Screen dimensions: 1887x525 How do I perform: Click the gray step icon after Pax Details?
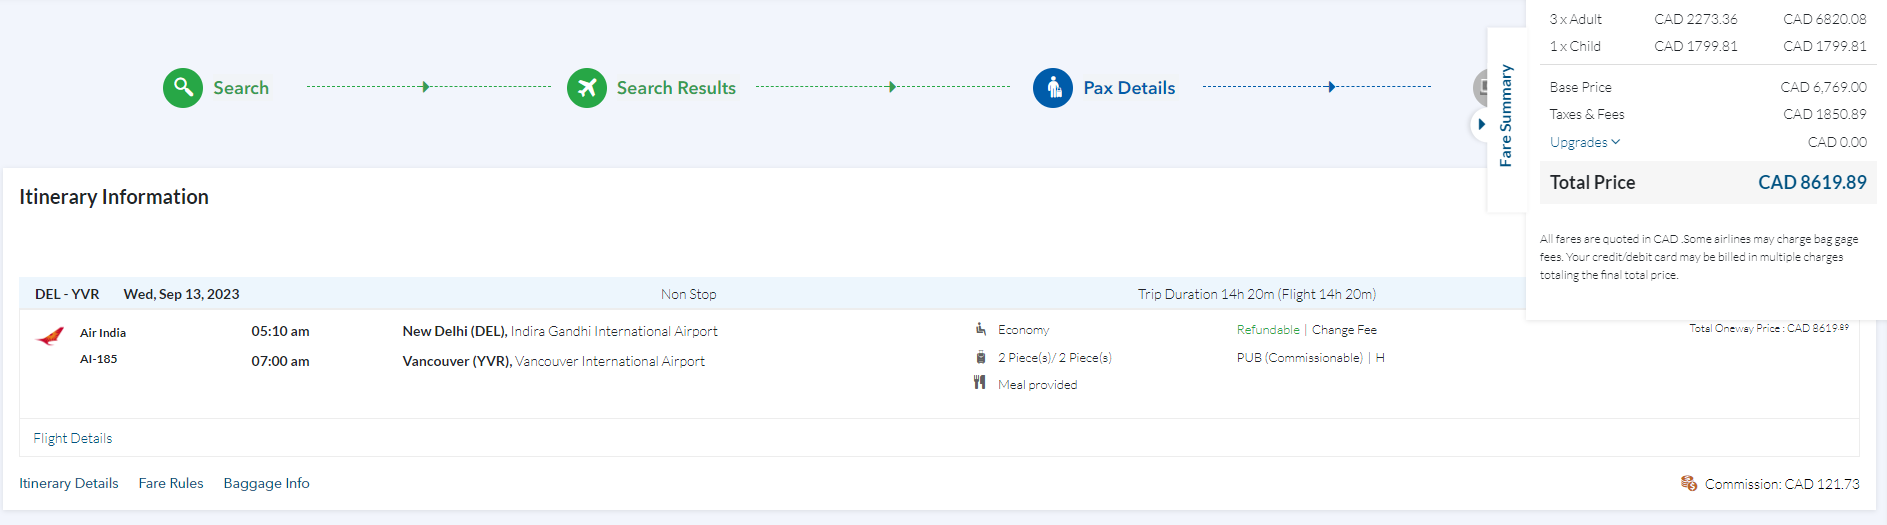pyautogui.click(x=1481, y=88)
